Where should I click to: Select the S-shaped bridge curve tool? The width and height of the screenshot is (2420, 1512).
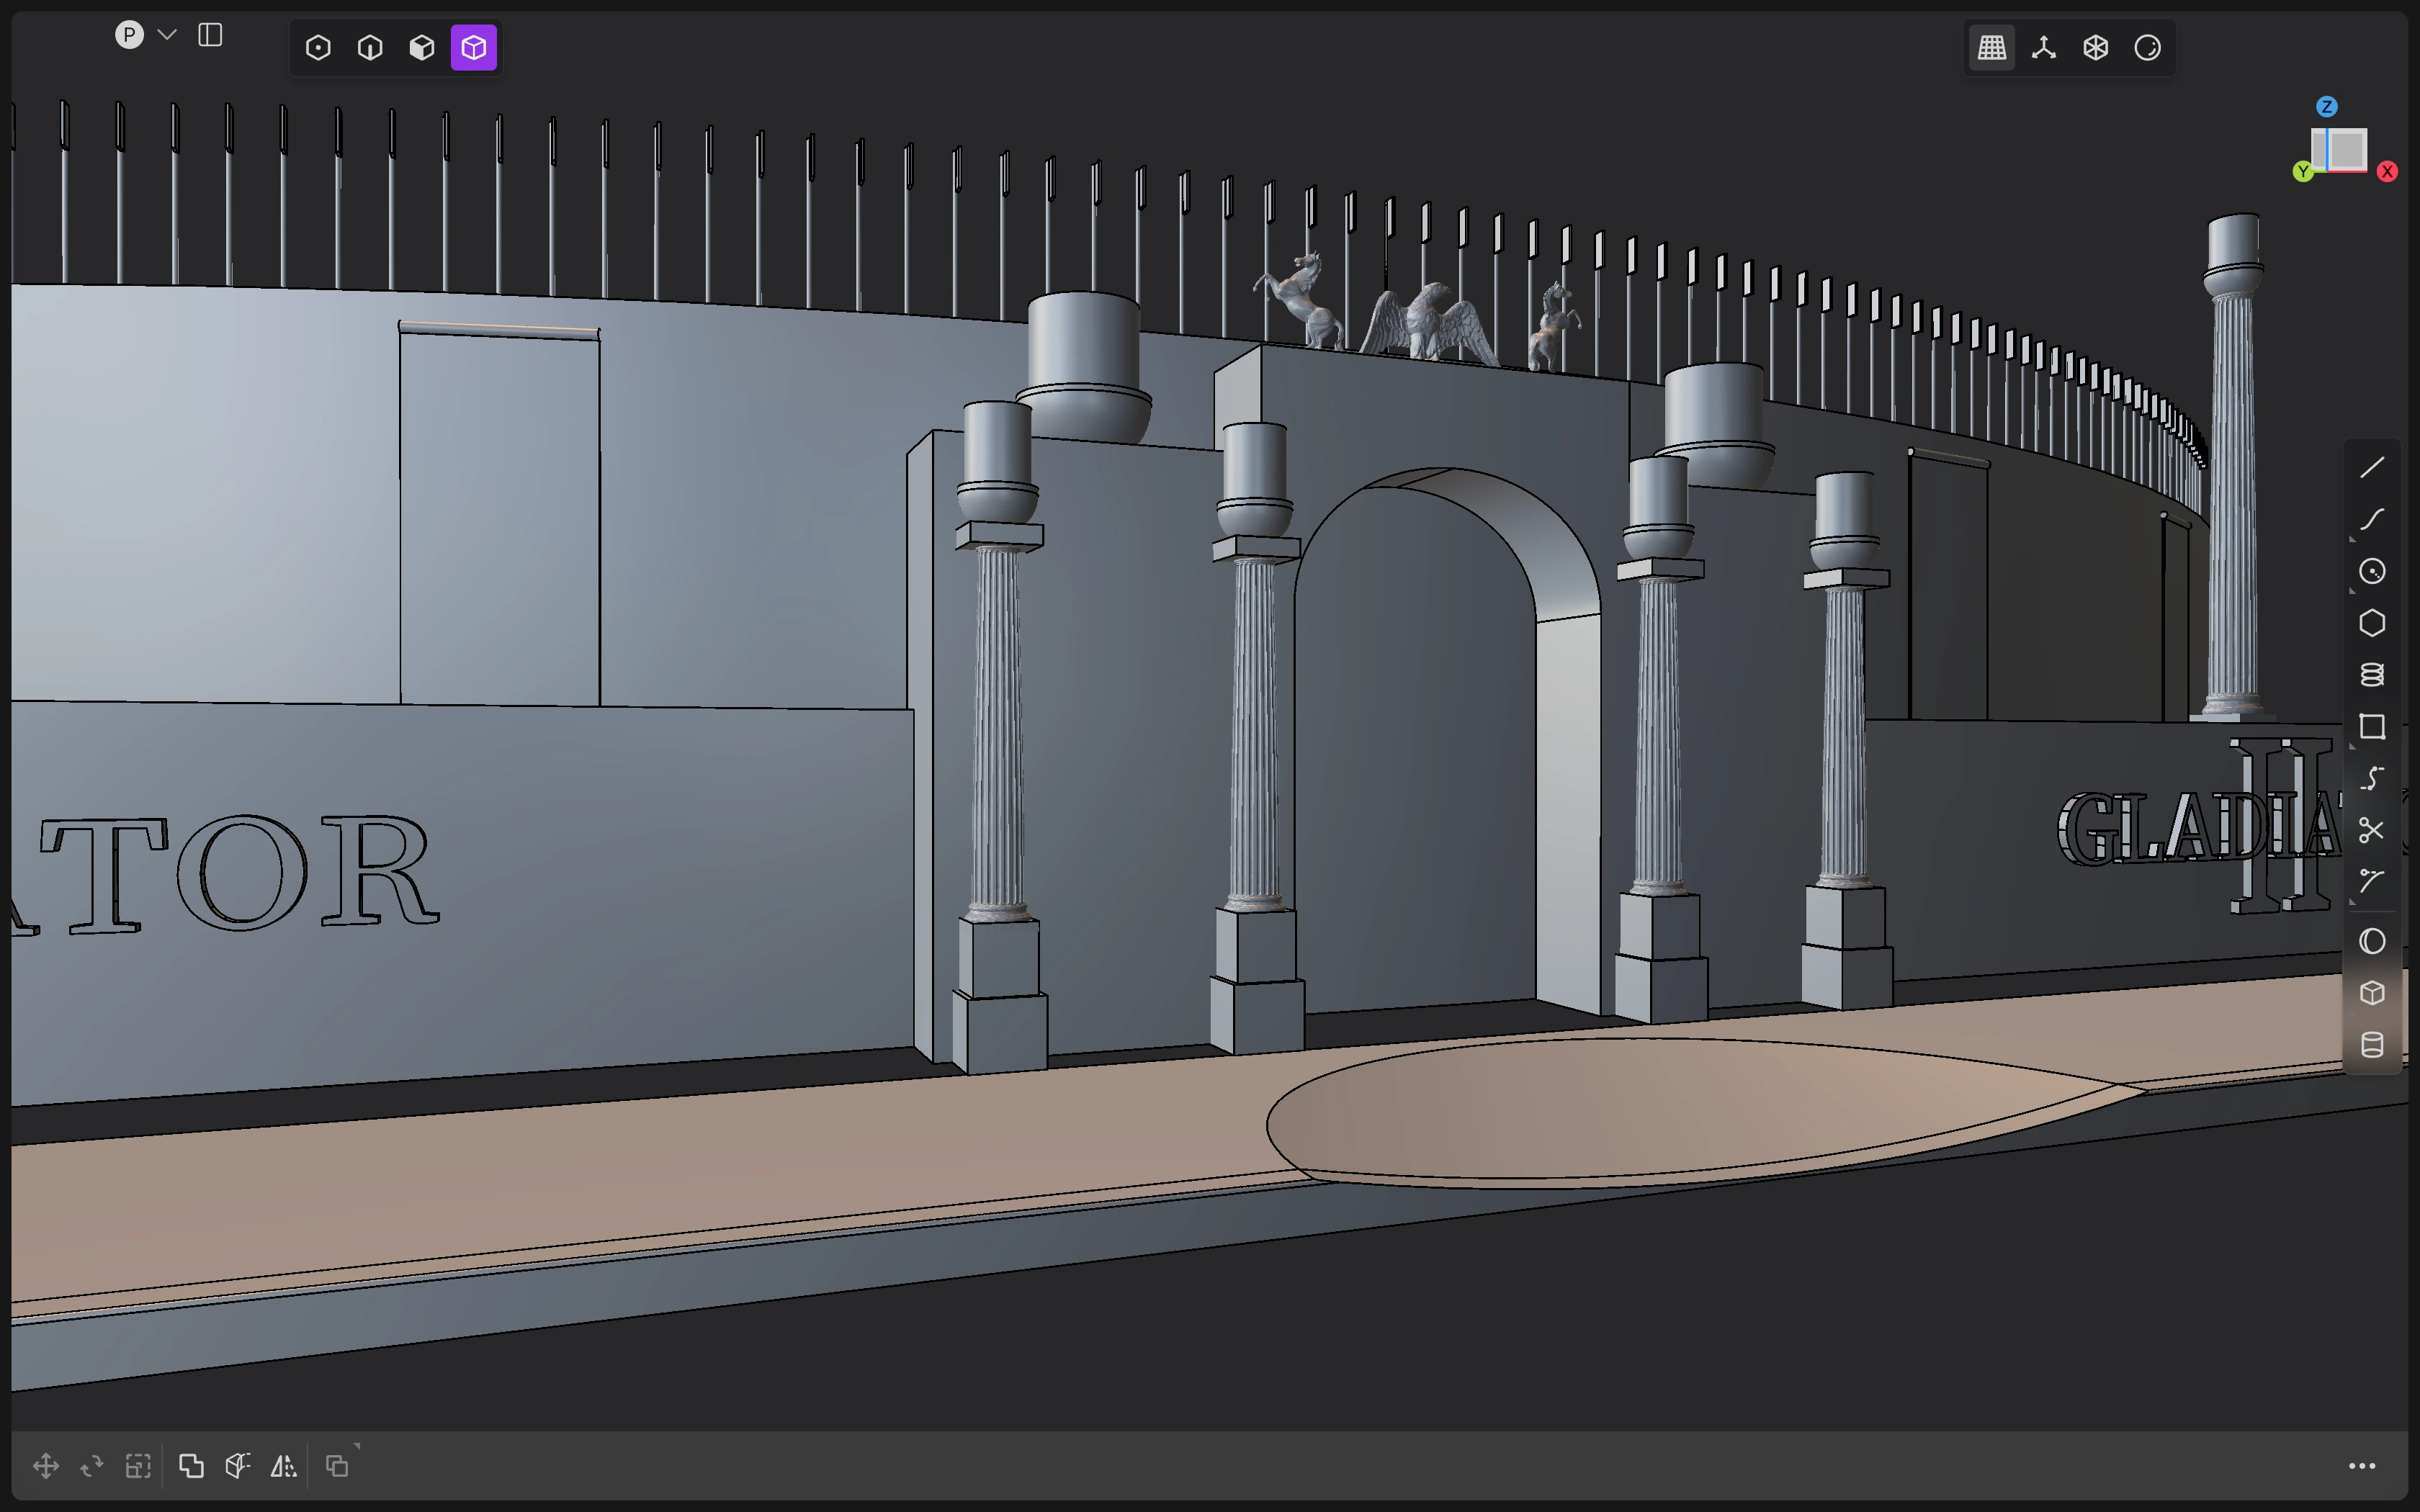click(x=2372, y=778)
